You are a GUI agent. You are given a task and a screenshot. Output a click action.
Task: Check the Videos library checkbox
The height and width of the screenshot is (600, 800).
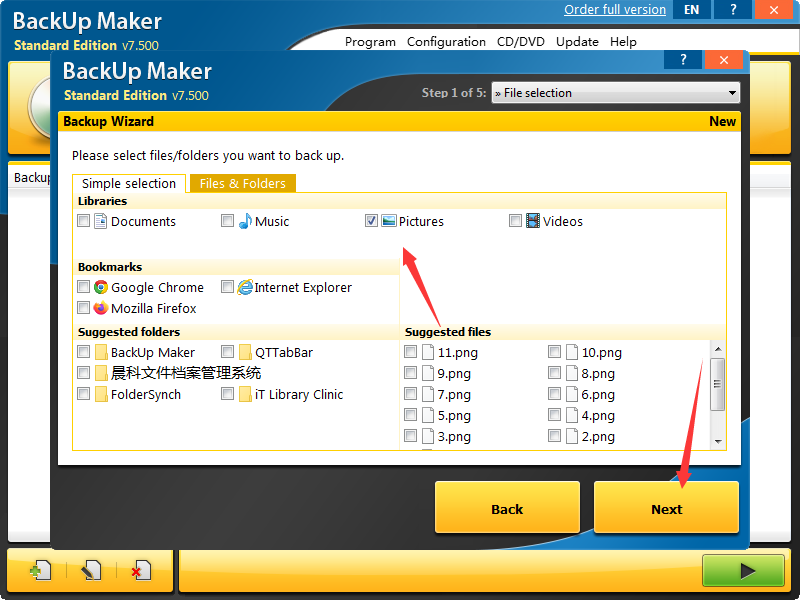click(x=515, y=221)
